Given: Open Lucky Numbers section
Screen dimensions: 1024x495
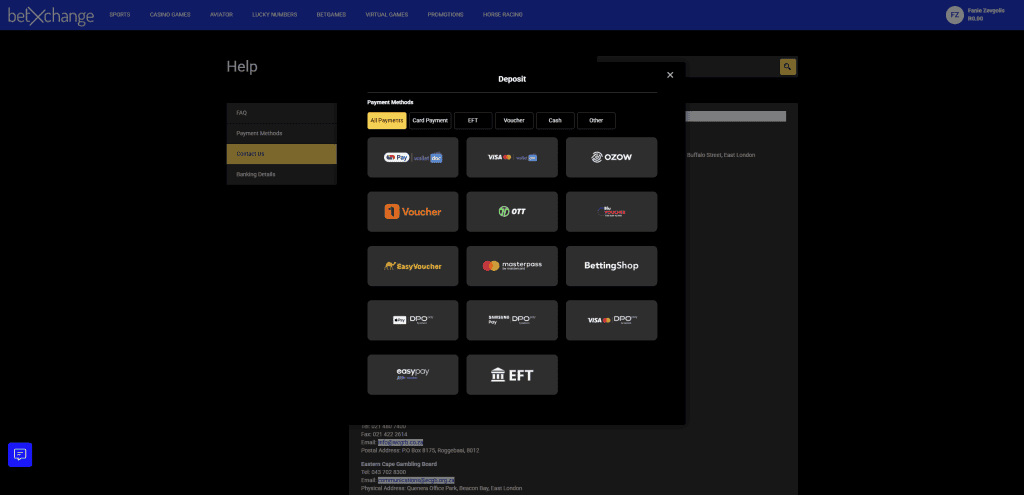Looking at the screenshot, I should click(274, 15).
